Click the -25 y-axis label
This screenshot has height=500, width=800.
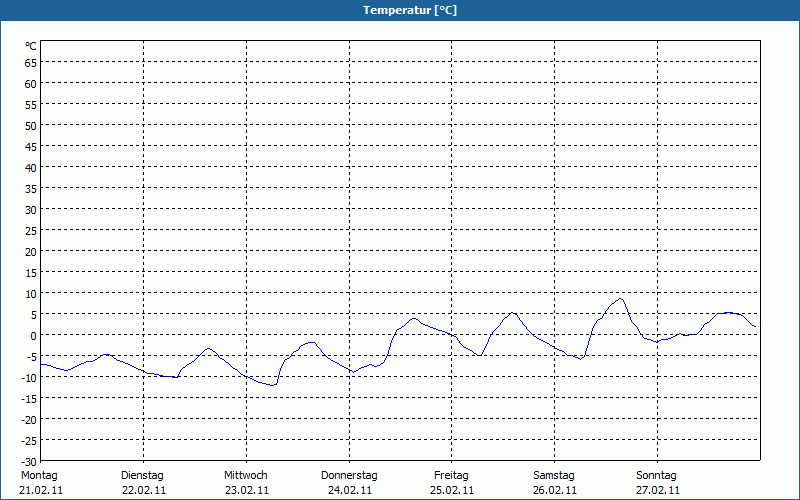[x=29, y=440]
